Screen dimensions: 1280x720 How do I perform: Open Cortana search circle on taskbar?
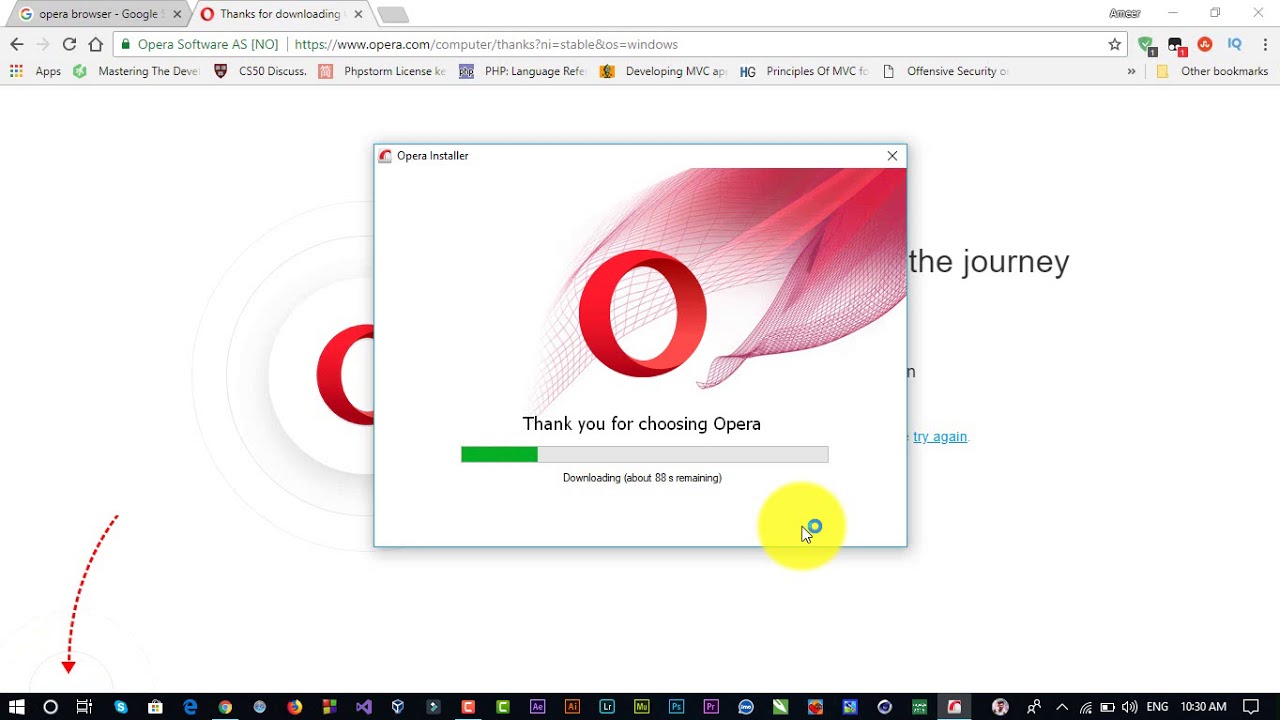50,707
